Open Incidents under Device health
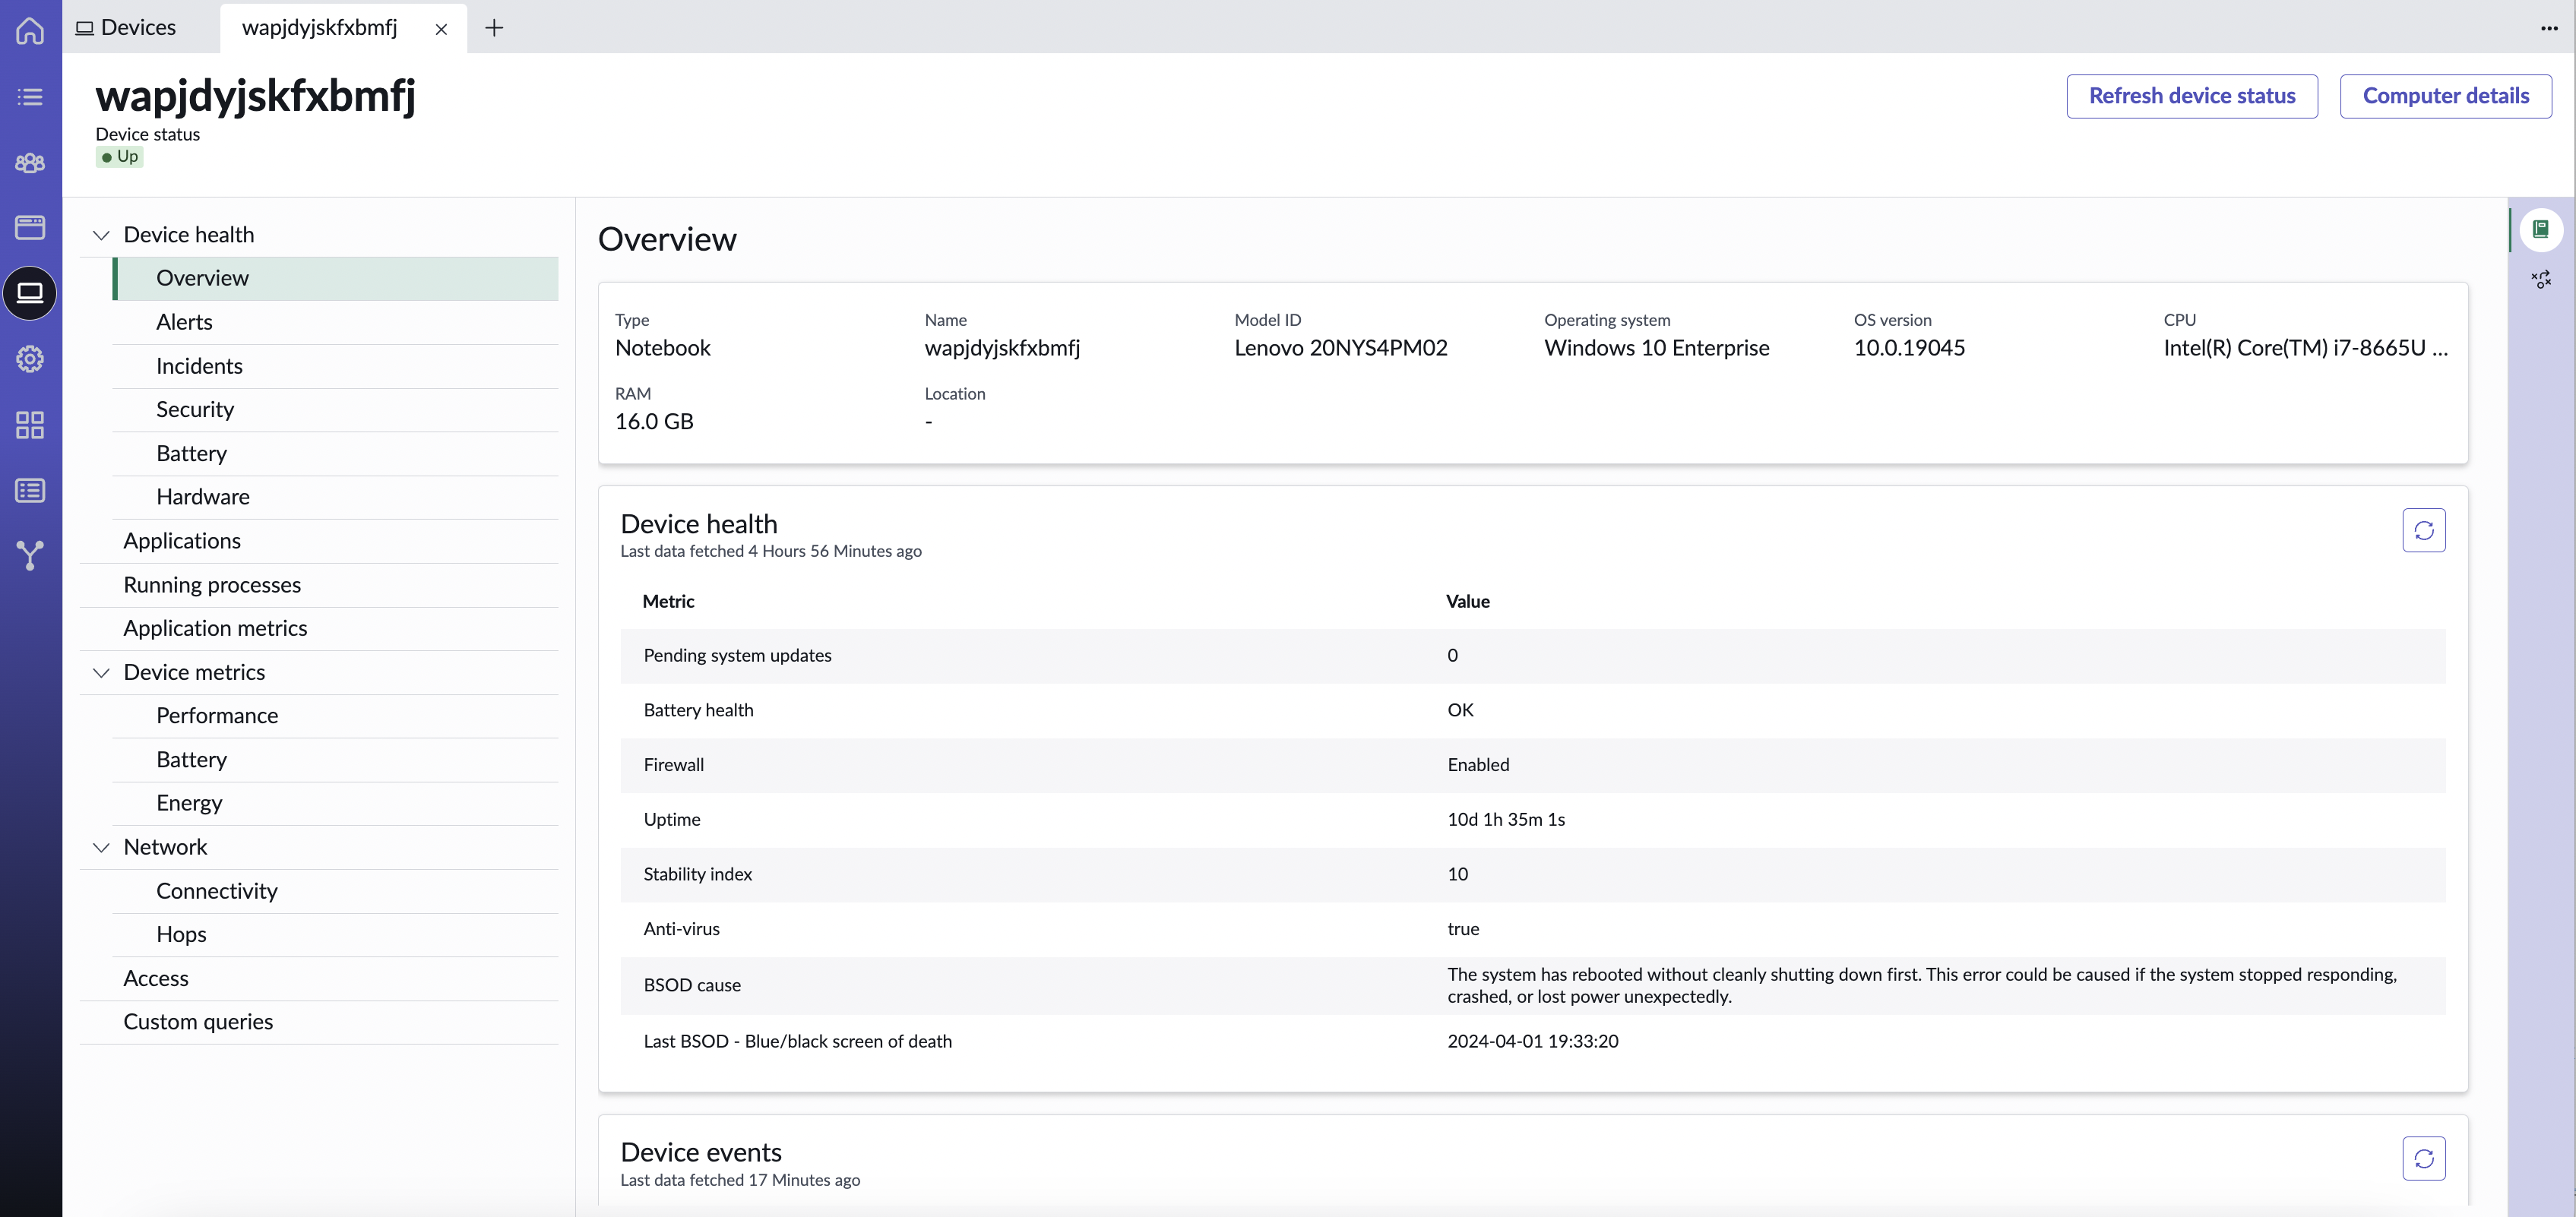Screen dimensions: 2576x1217 pyautogui.click(x=335, y=366)
